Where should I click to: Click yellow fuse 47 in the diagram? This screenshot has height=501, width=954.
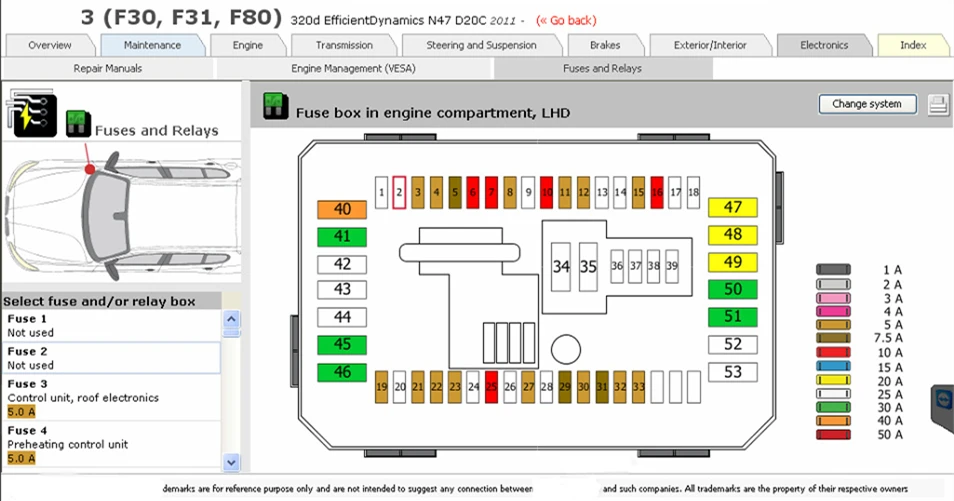click(733, 208)
